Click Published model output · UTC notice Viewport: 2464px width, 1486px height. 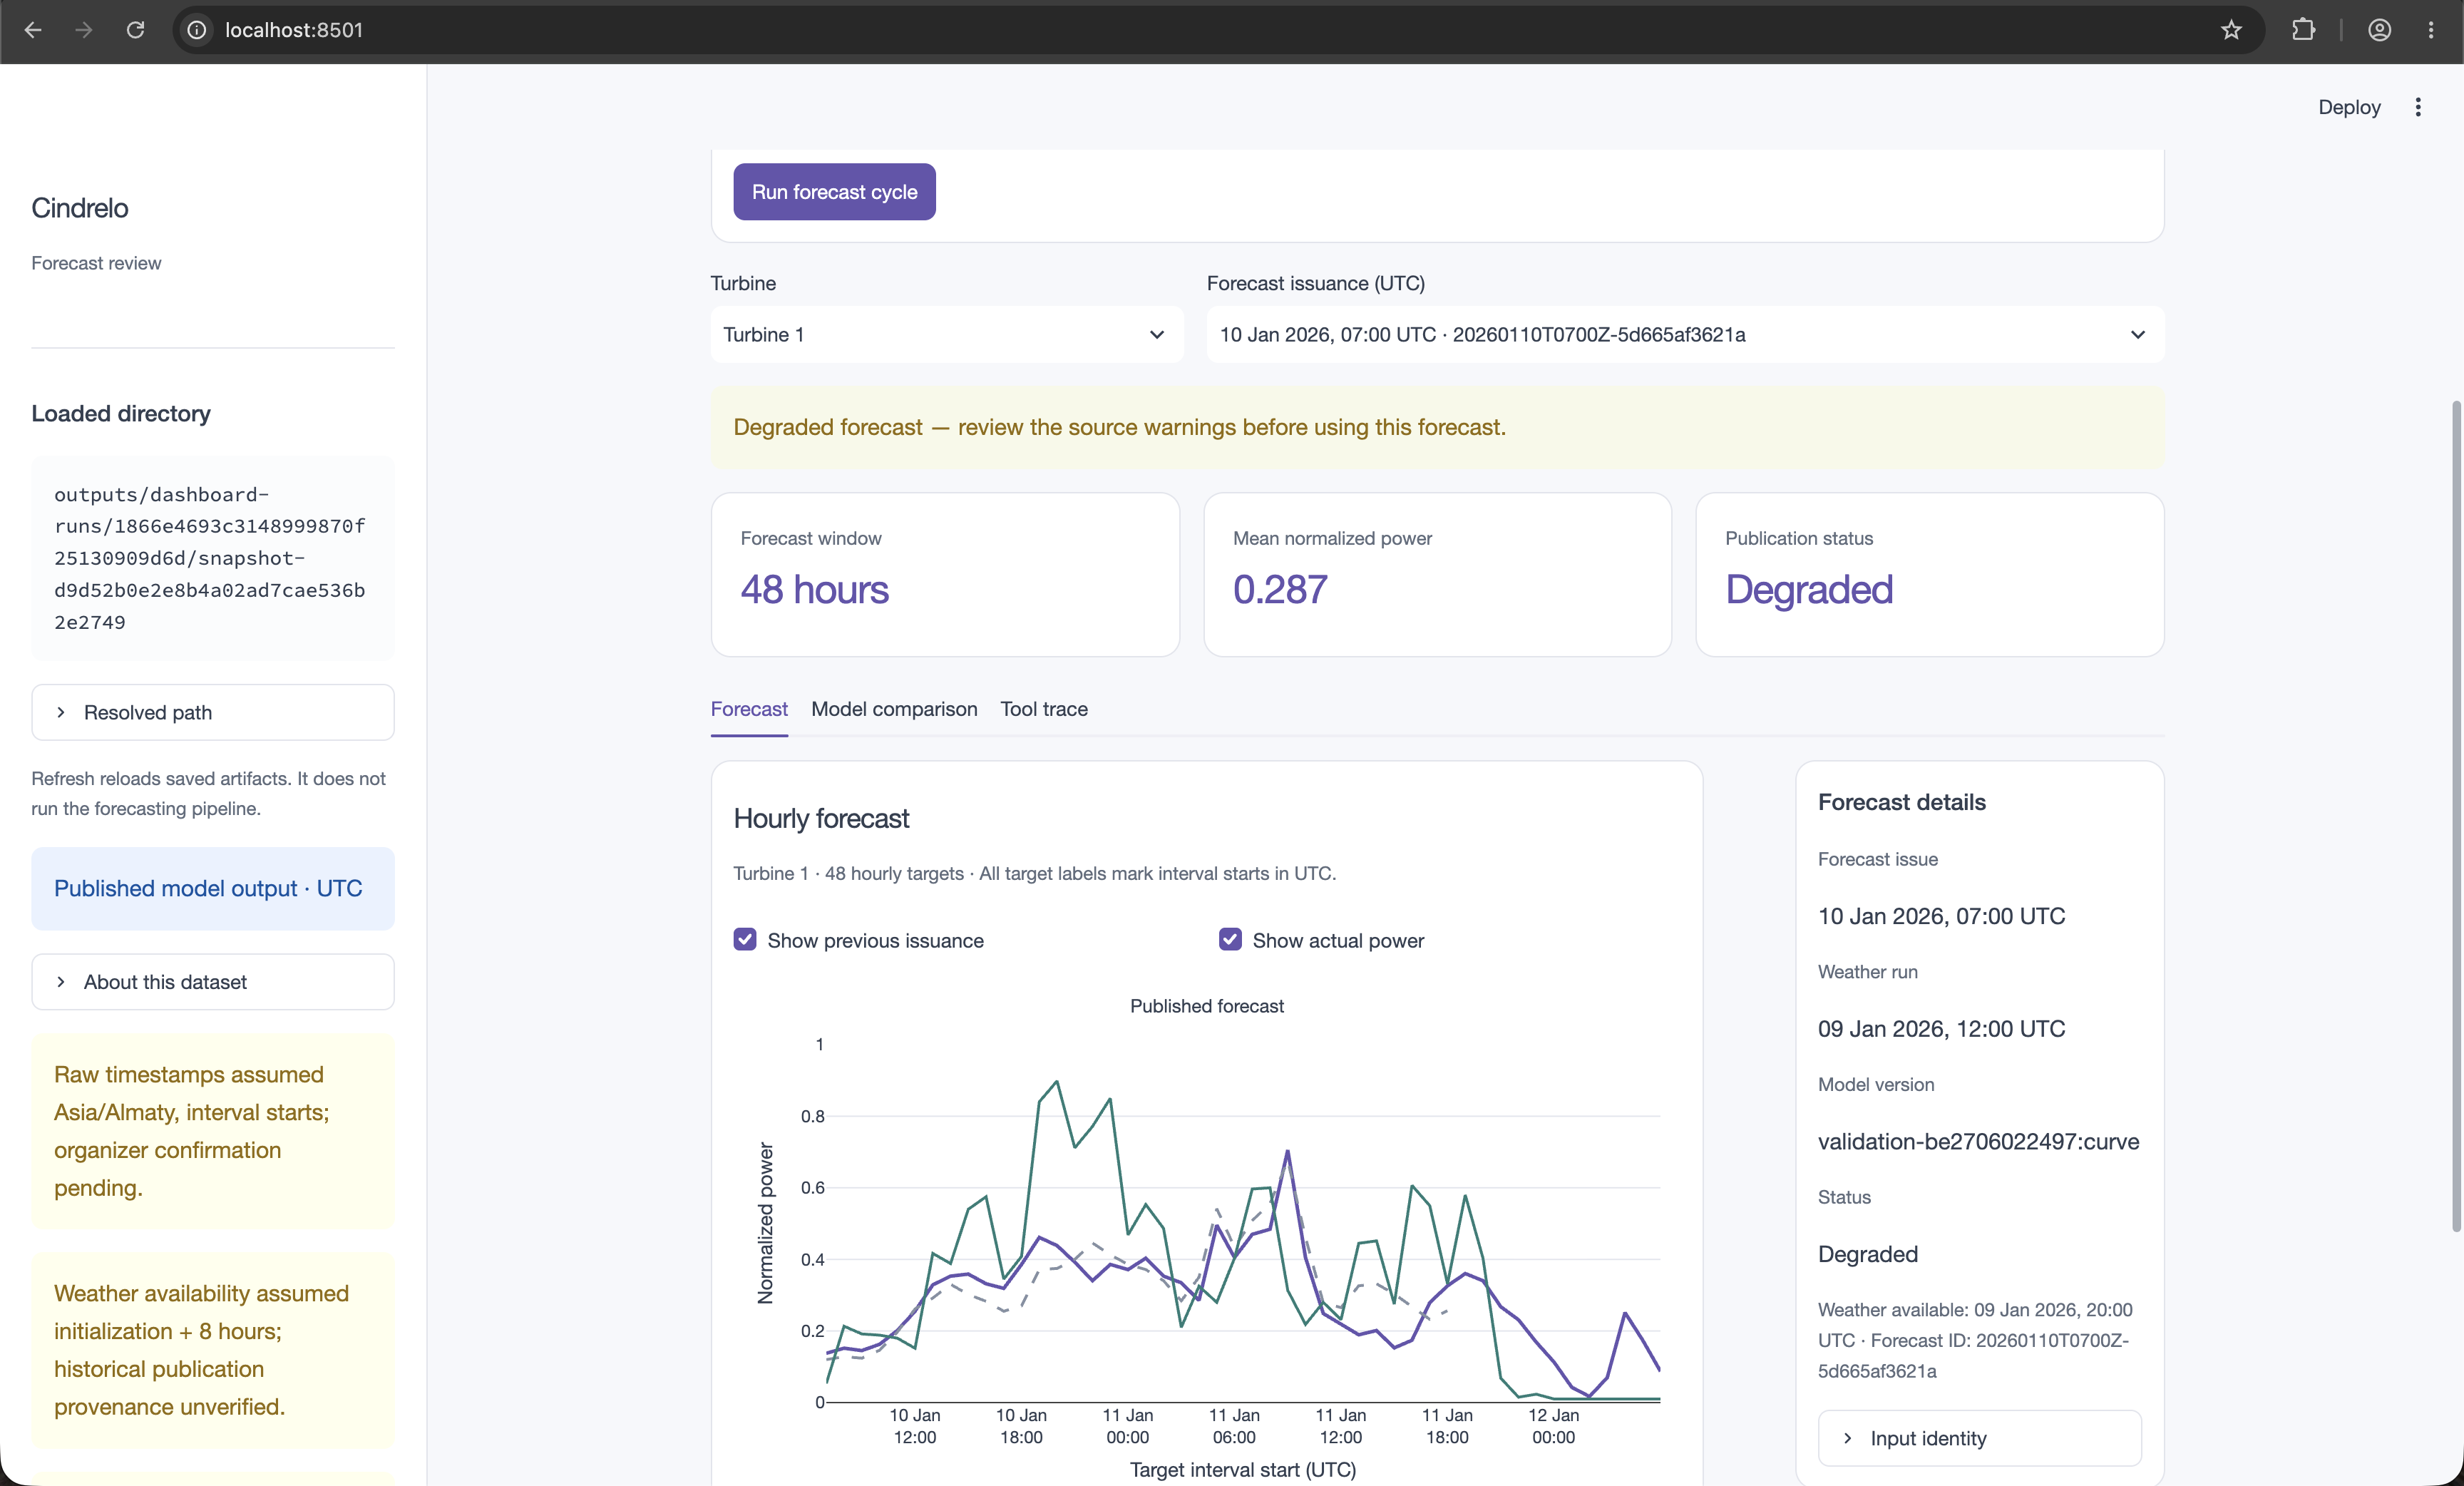(x=213, y=888)
